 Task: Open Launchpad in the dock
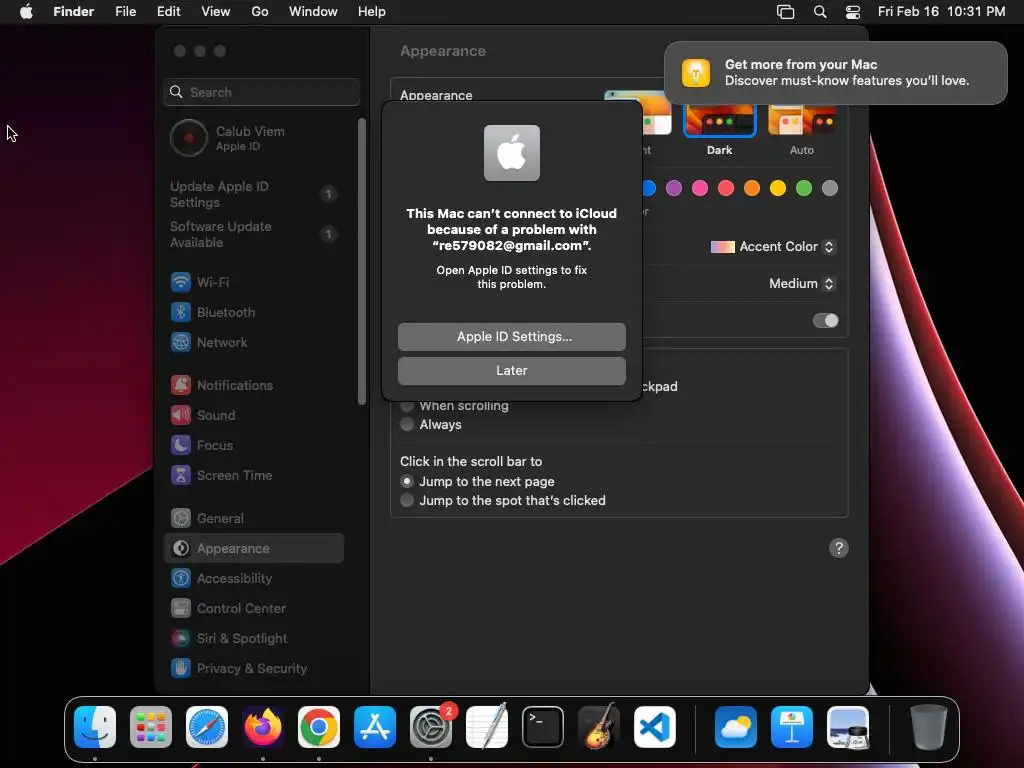pyautogui.click(x=151, y=727)
